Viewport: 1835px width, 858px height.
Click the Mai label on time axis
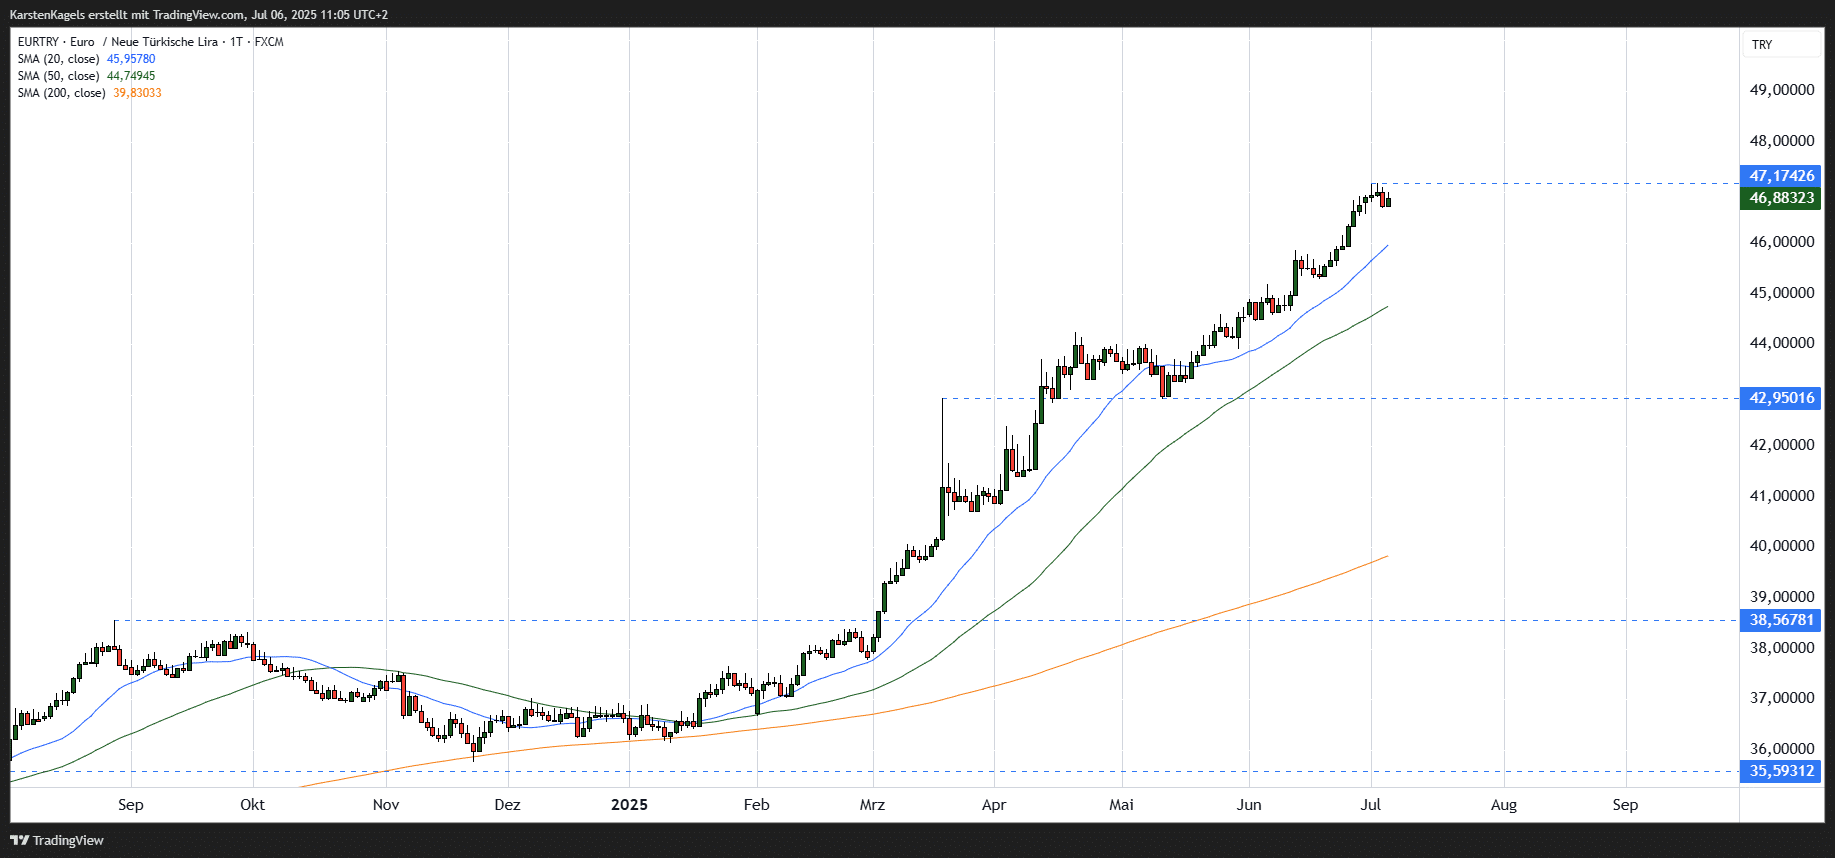click(x=1122, y=805)
